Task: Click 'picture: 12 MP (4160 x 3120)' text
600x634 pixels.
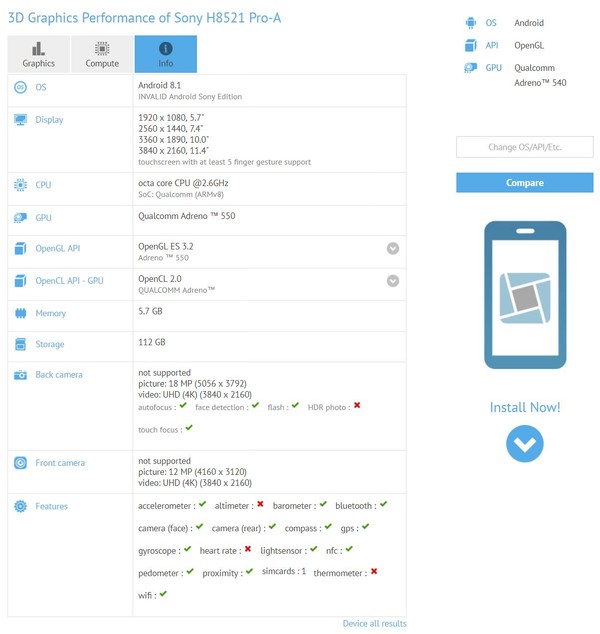Action: tap(192, 472)
